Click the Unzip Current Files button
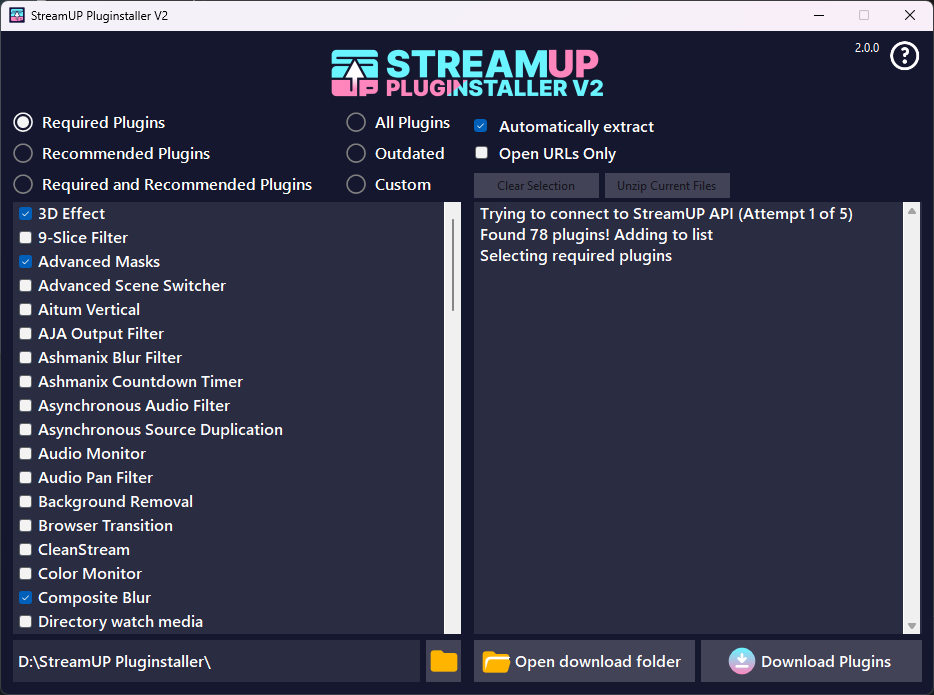Screen dimensions: 934x695 667,186
